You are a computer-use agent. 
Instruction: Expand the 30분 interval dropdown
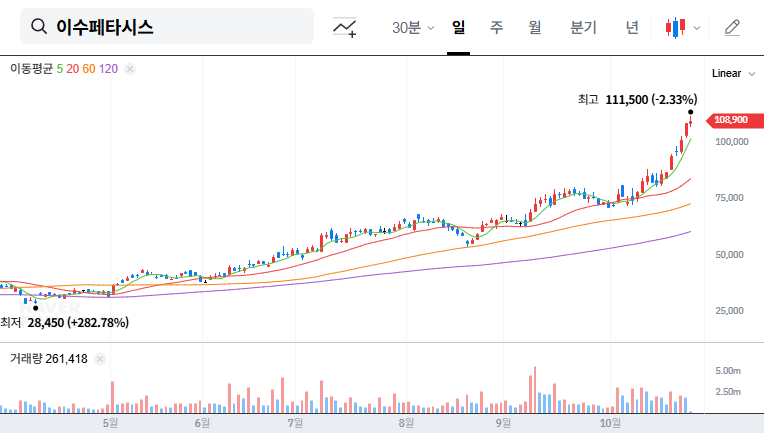pyautogui.click(x=430, y=28)
